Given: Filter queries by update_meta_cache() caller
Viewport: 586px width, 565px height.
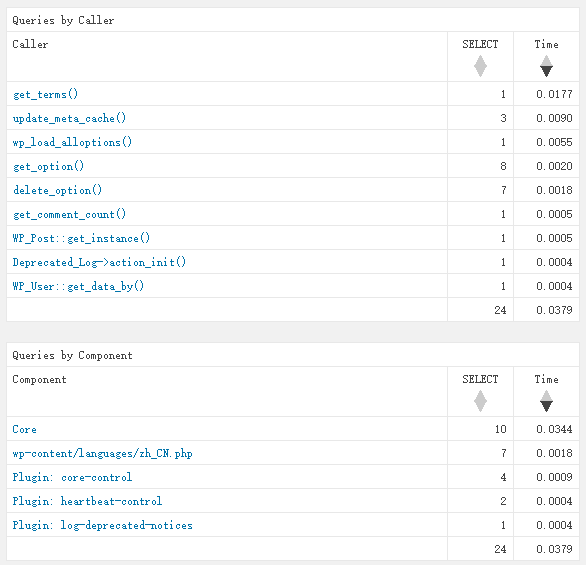Looking at the screenshot, I should 69,118.
